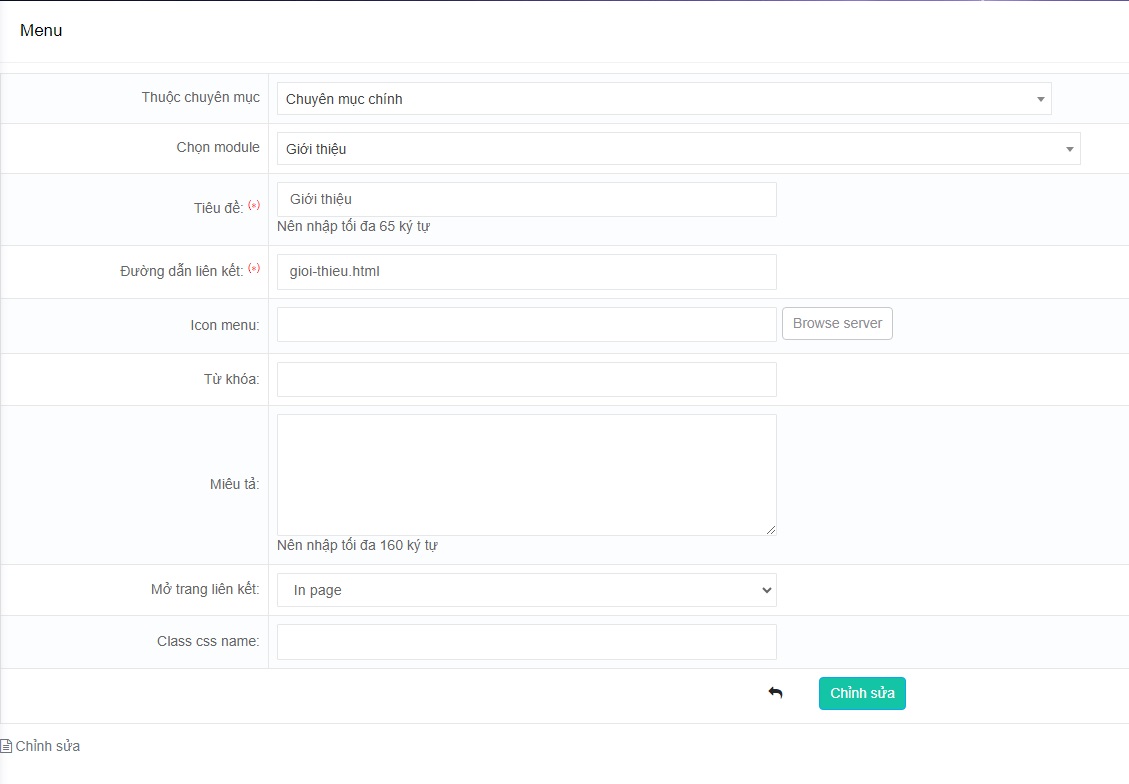Expand the Chọn module dropdown
Image resolution: width=1129 pixels, height=784 pixels.
(x=678, y=149)
